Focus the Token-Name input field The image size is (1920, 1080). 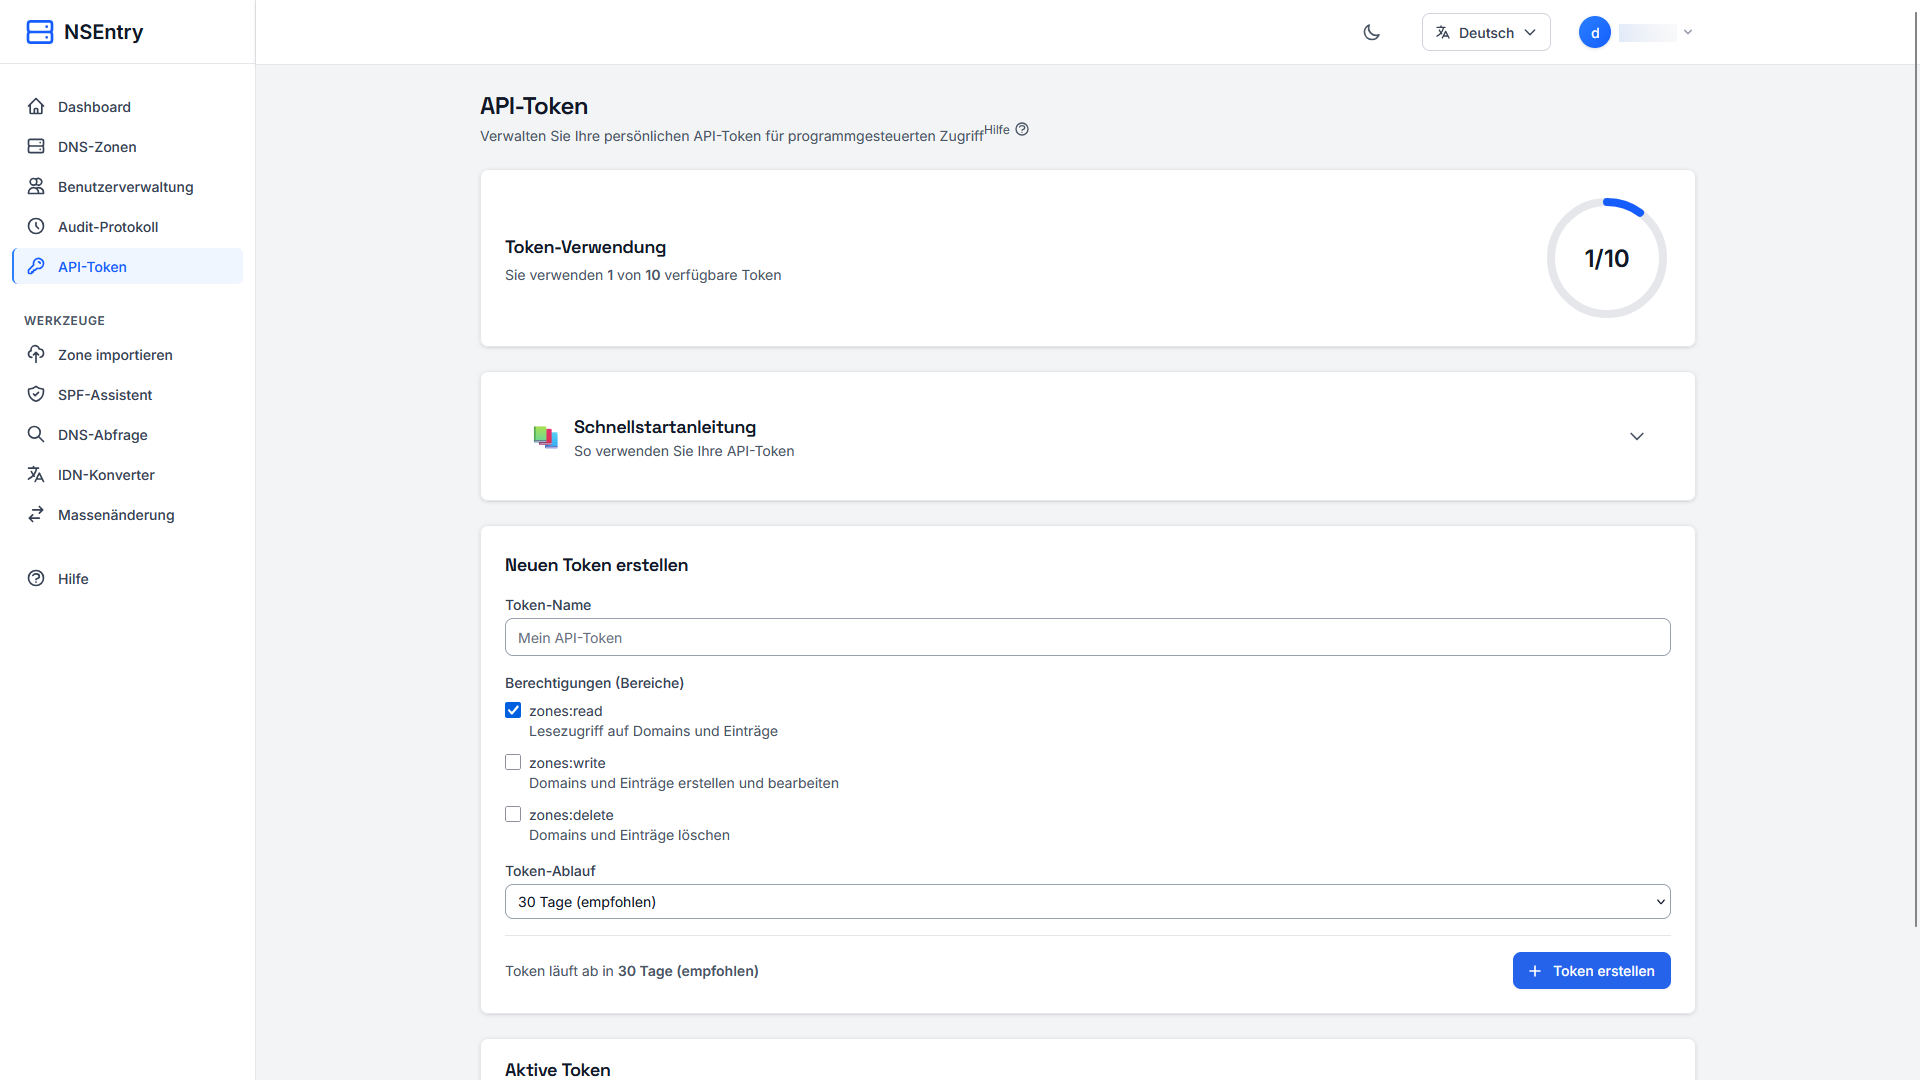coord(1087,637)
